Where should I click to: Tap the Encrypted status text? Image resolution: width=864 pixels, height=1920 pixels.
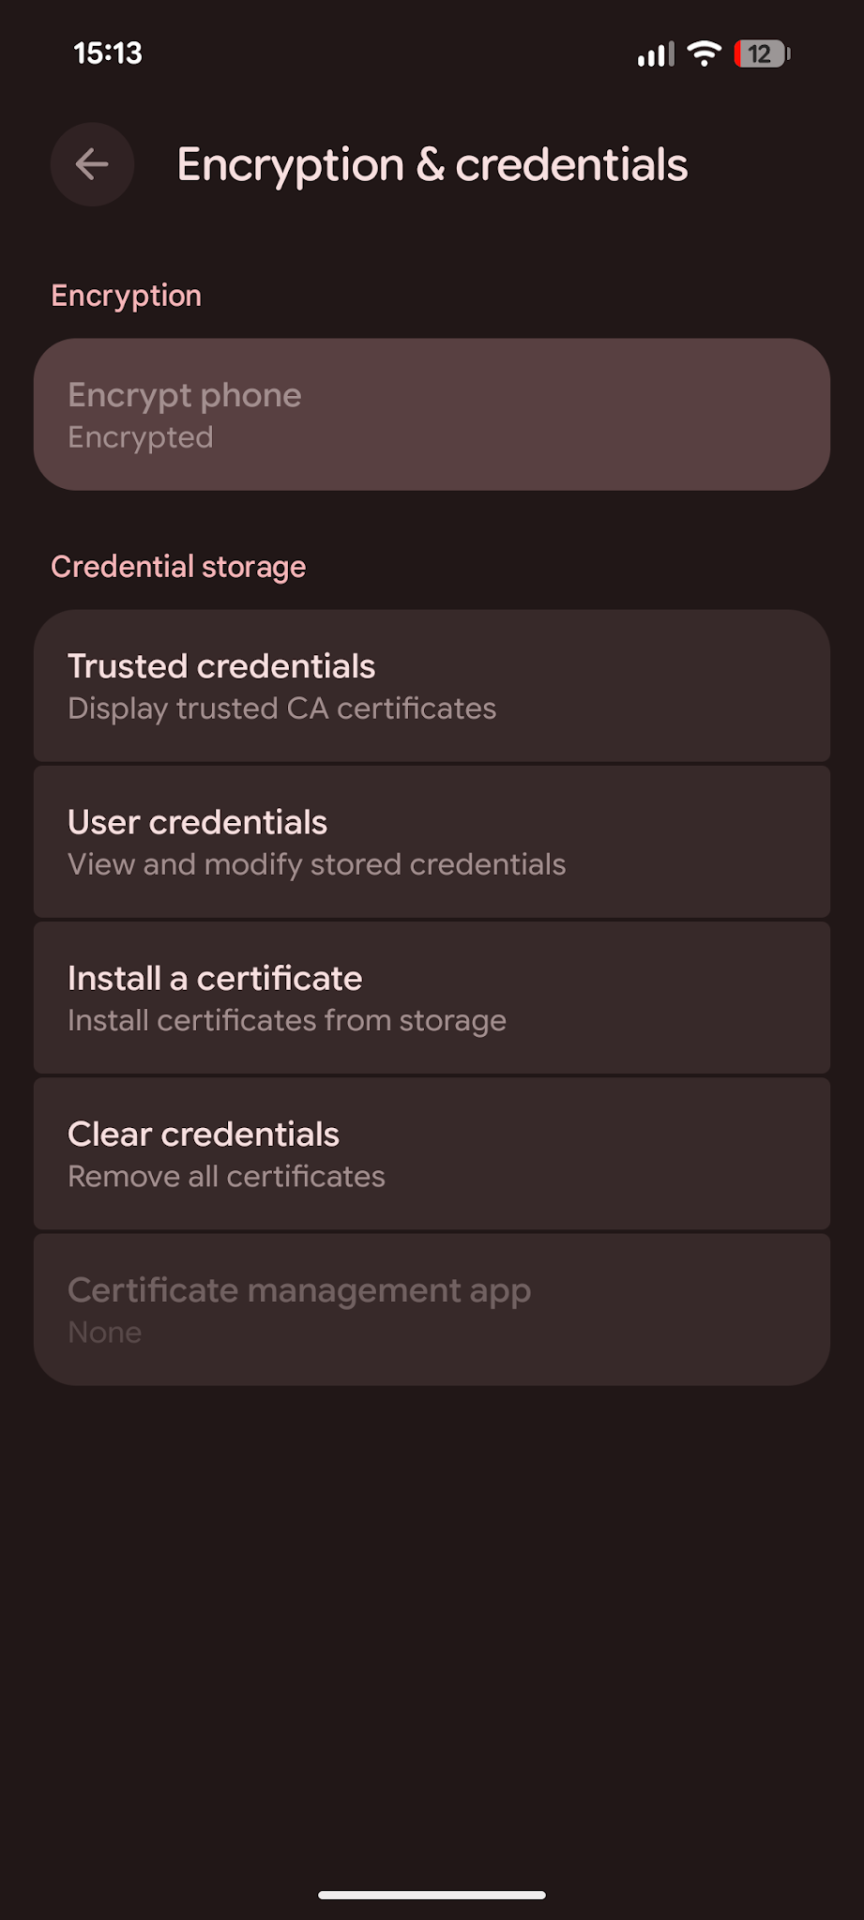point(140,438)
